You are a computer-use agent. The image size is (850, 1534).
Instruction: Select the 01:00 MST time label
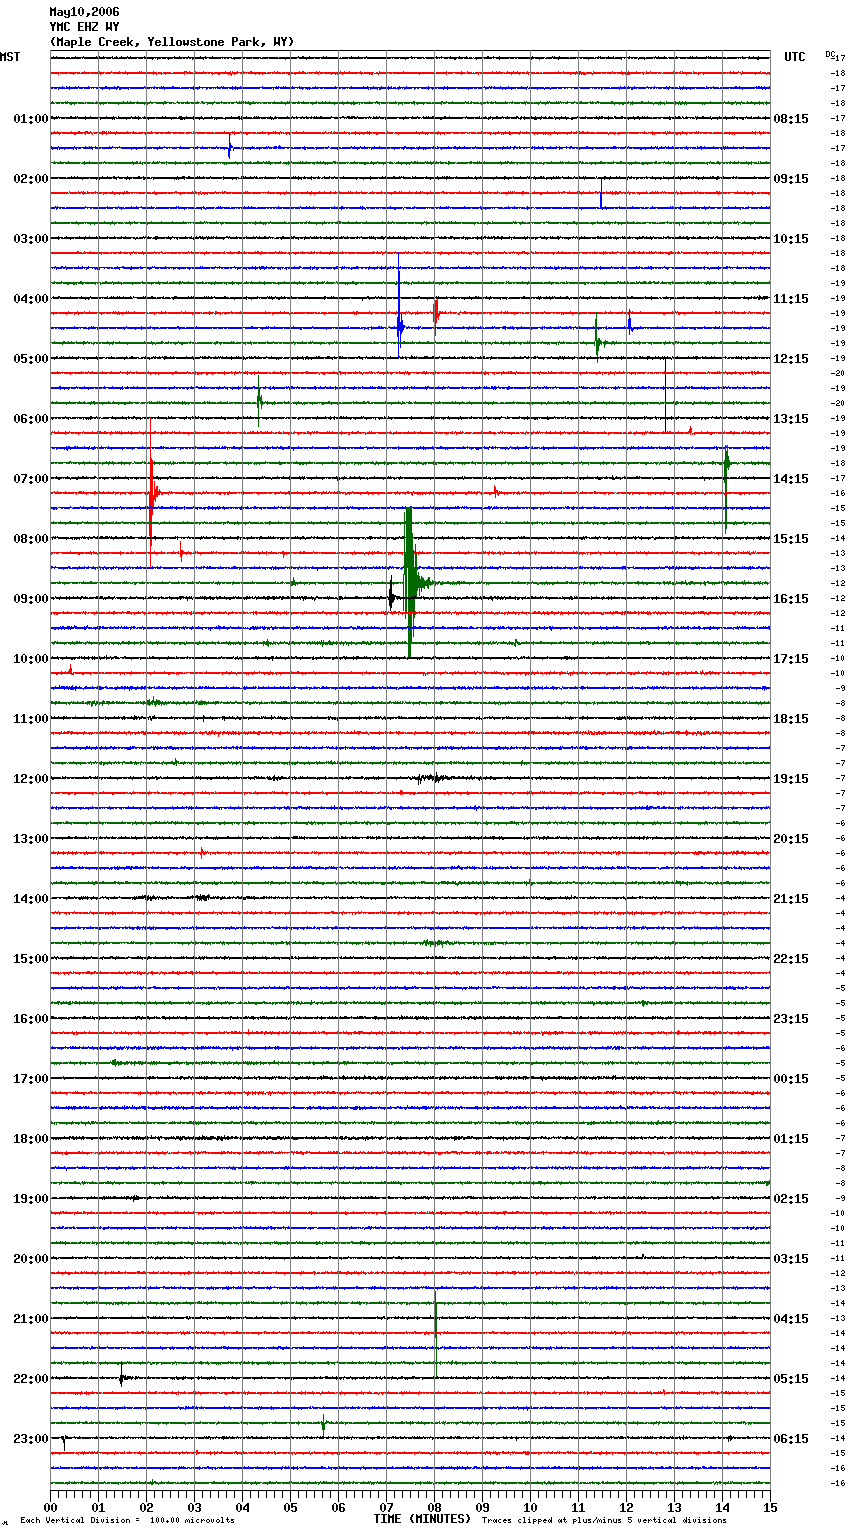31,119
